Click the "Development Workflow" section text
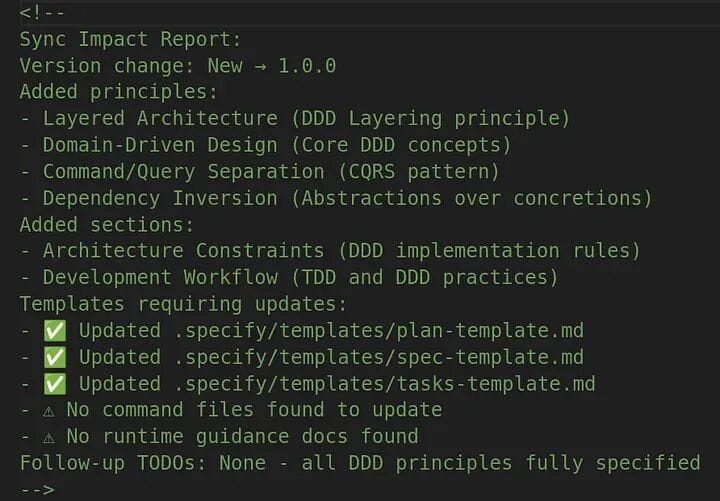The width and height of the screenshot is (720, 501). [160, 277]
